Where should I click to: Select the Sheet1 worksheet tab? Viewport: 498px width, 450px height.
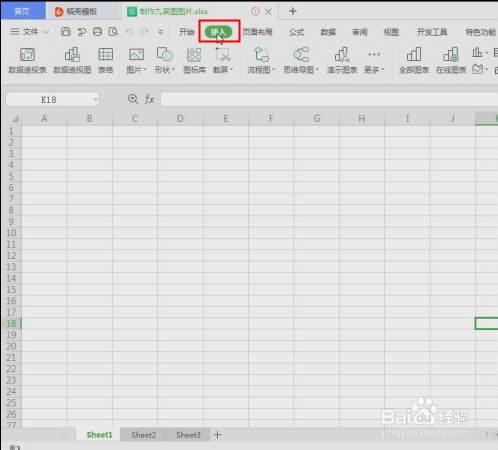click(x=99, y=435)
